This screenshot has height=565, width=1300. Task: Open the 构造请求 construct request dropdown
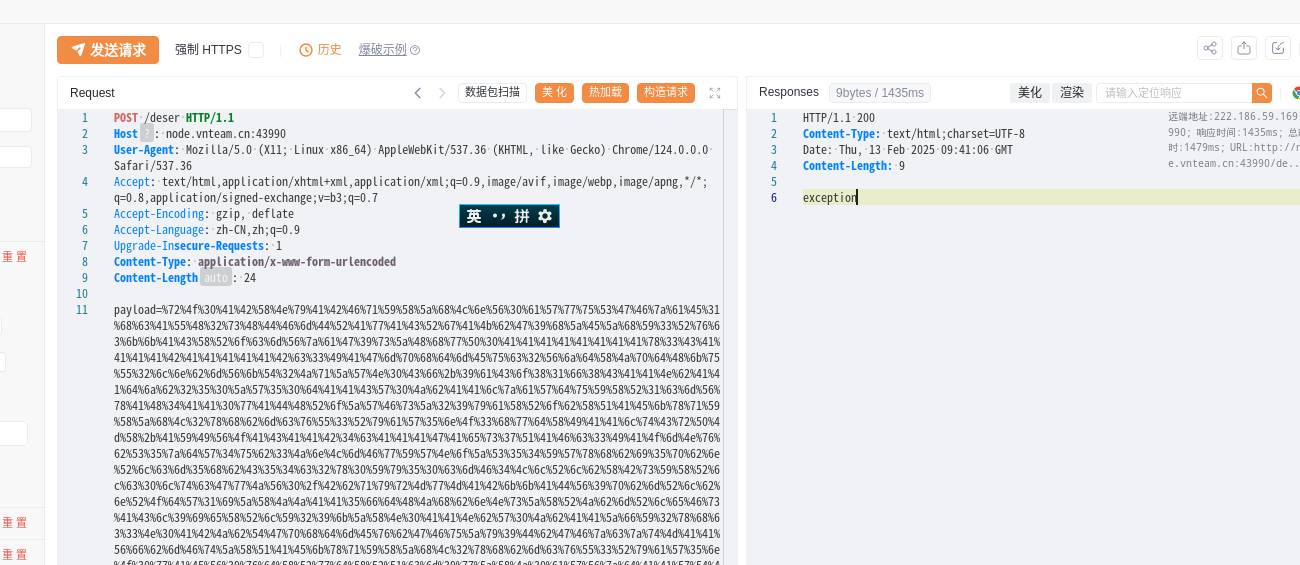665,92
